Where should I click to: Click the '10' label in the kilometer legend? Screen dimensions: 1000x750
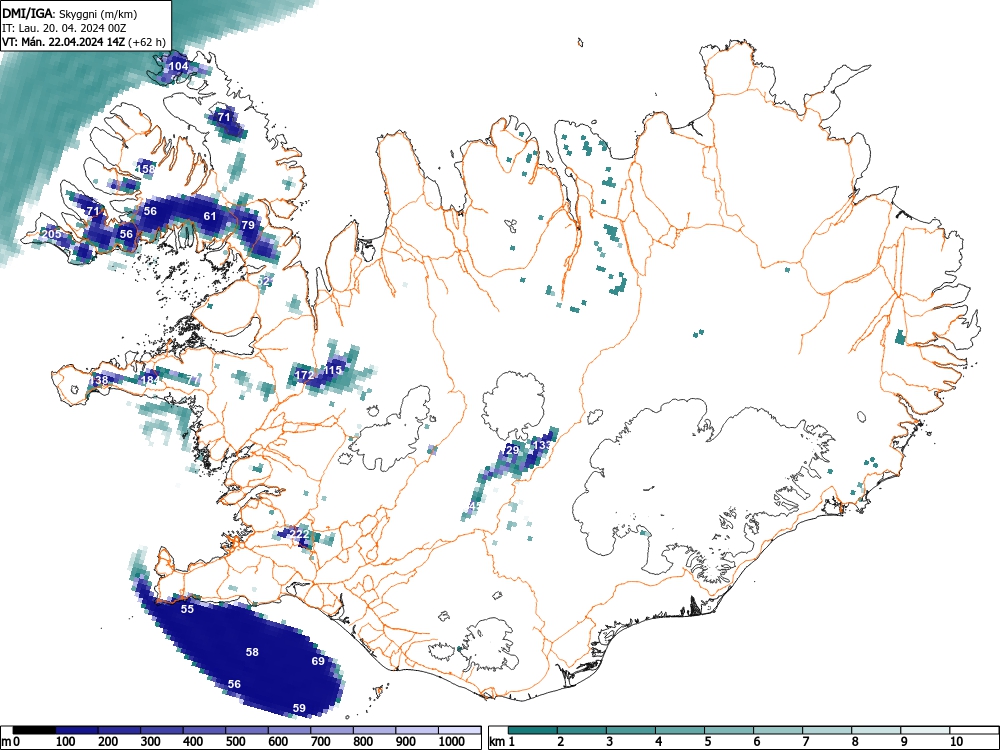956,741
